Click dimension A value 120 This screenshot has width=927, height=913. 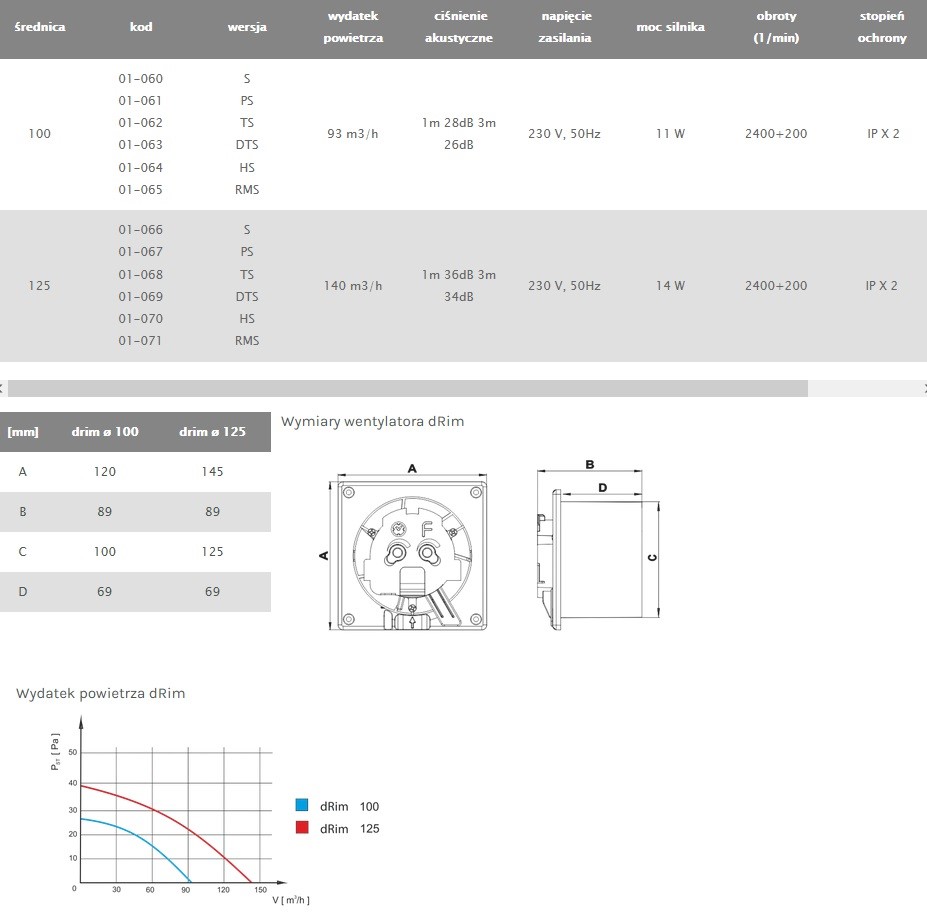click(x=105, y=471)
